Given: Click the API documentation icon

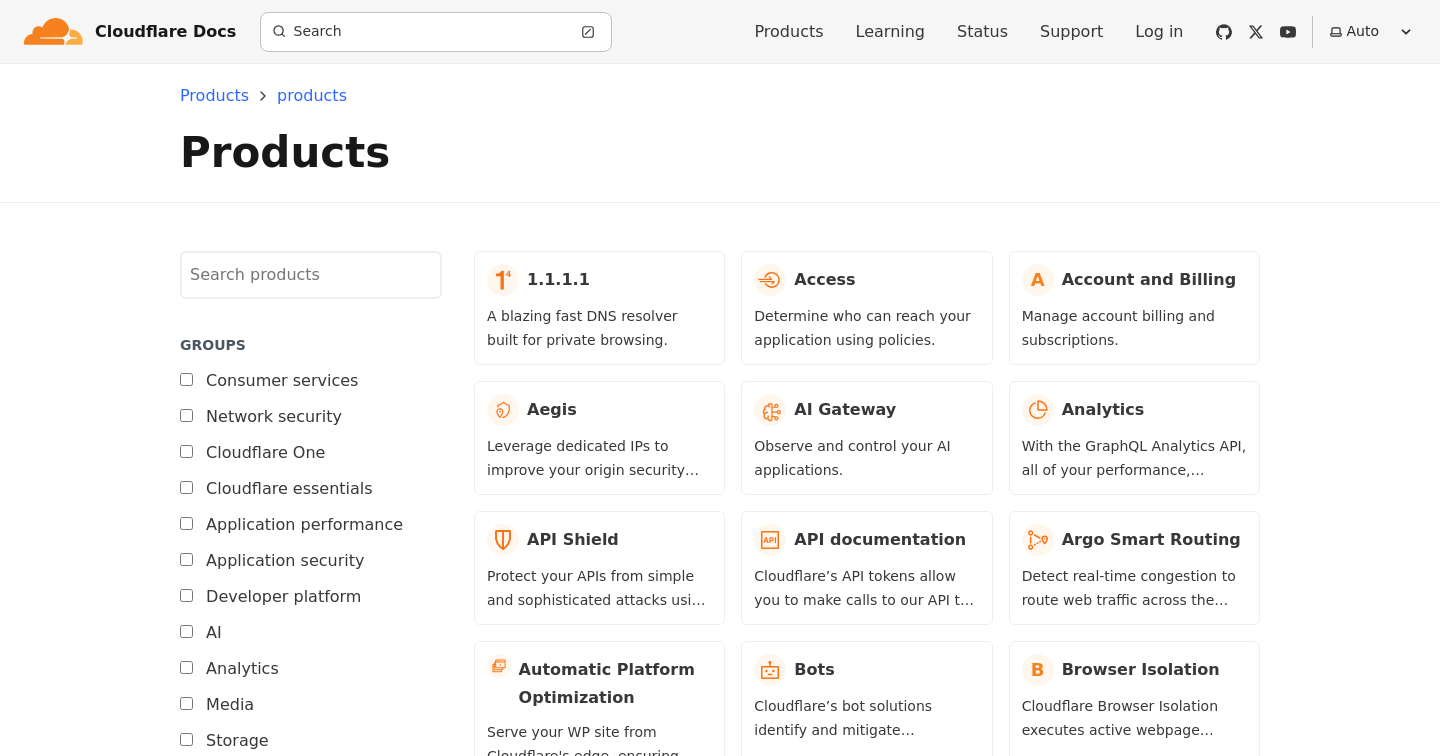Looking at the screenshot, I should (770, 540).
